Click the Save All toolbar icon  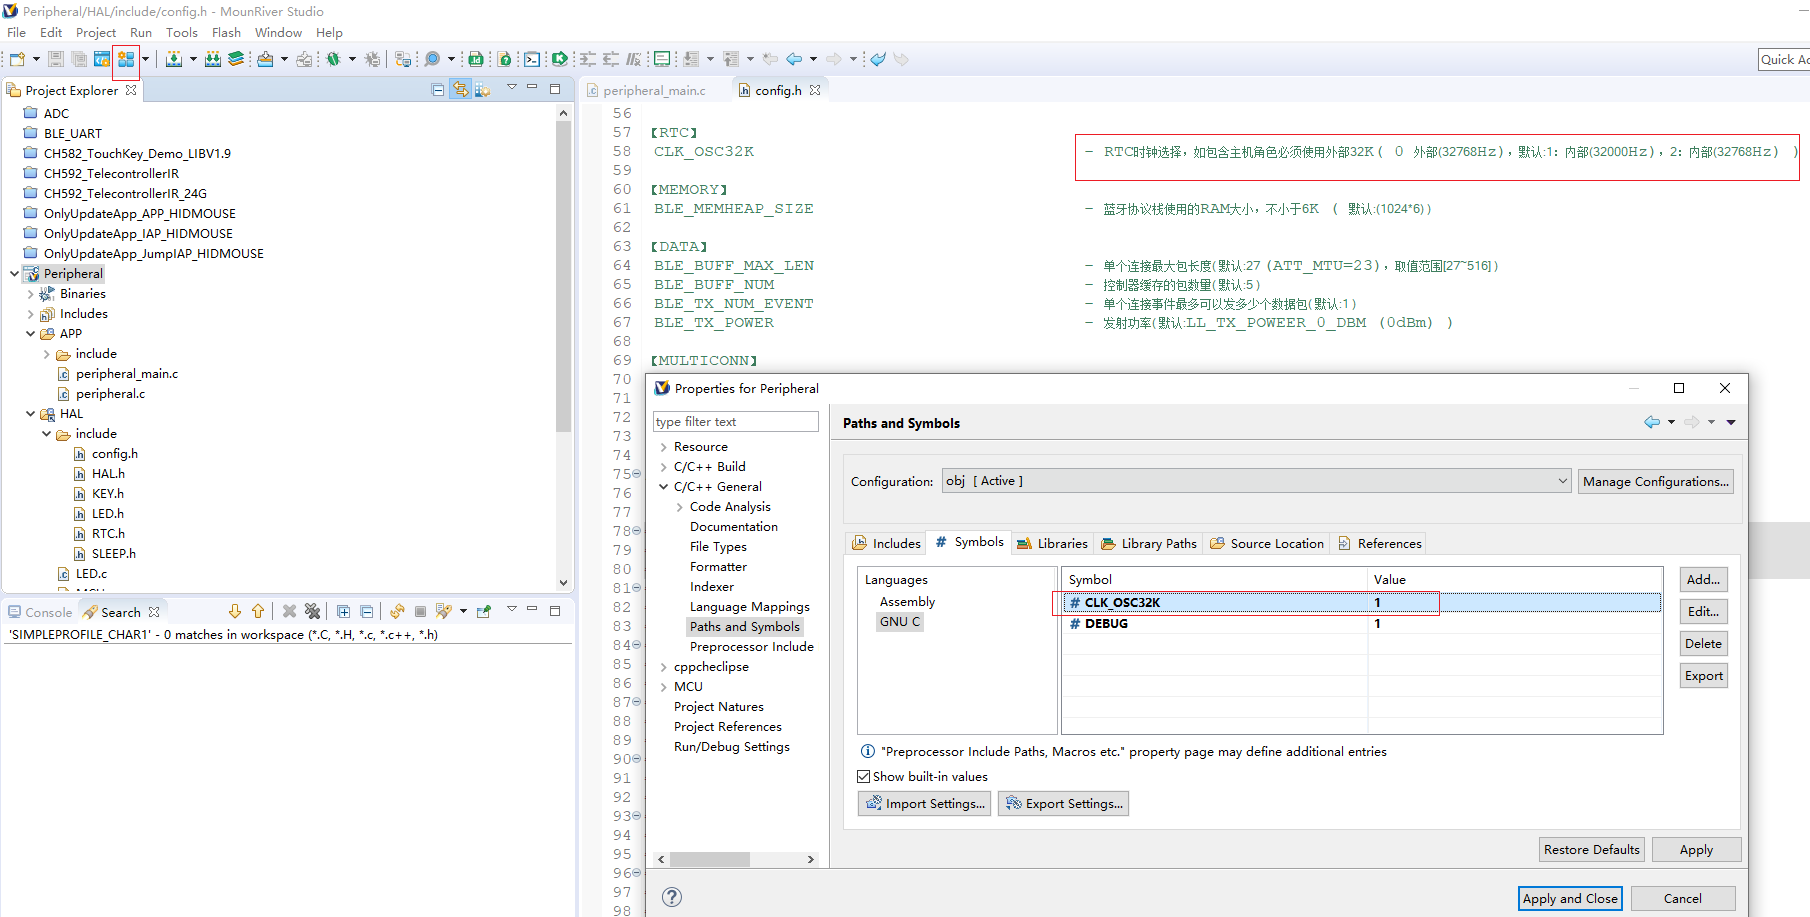click(x=78, y=59)
